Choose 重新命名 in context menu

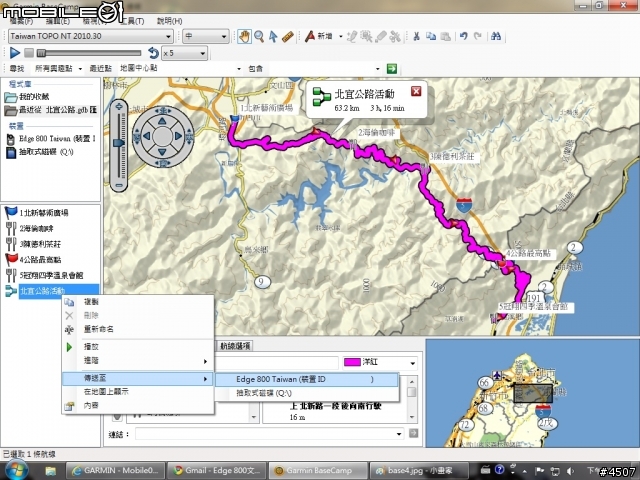pos(138,329)
